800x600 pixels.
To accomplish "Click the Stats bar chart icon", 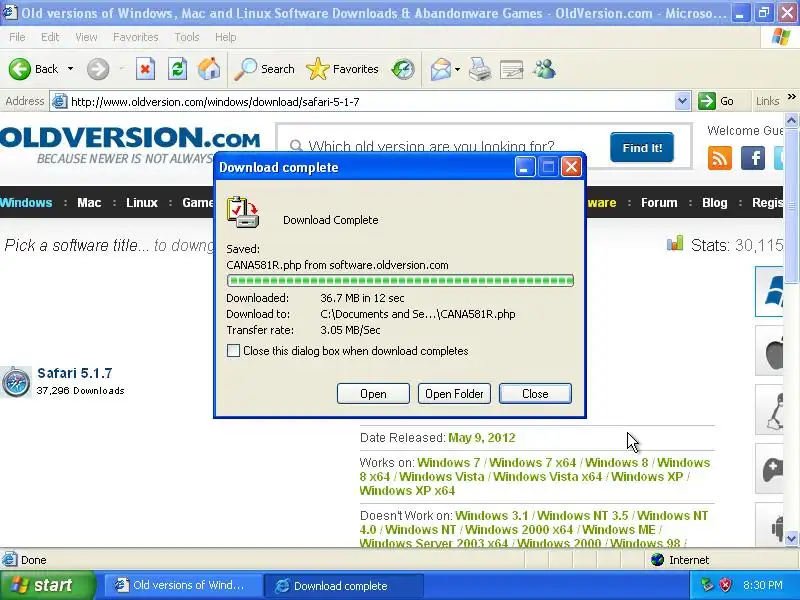I will (x=674, y=243).
